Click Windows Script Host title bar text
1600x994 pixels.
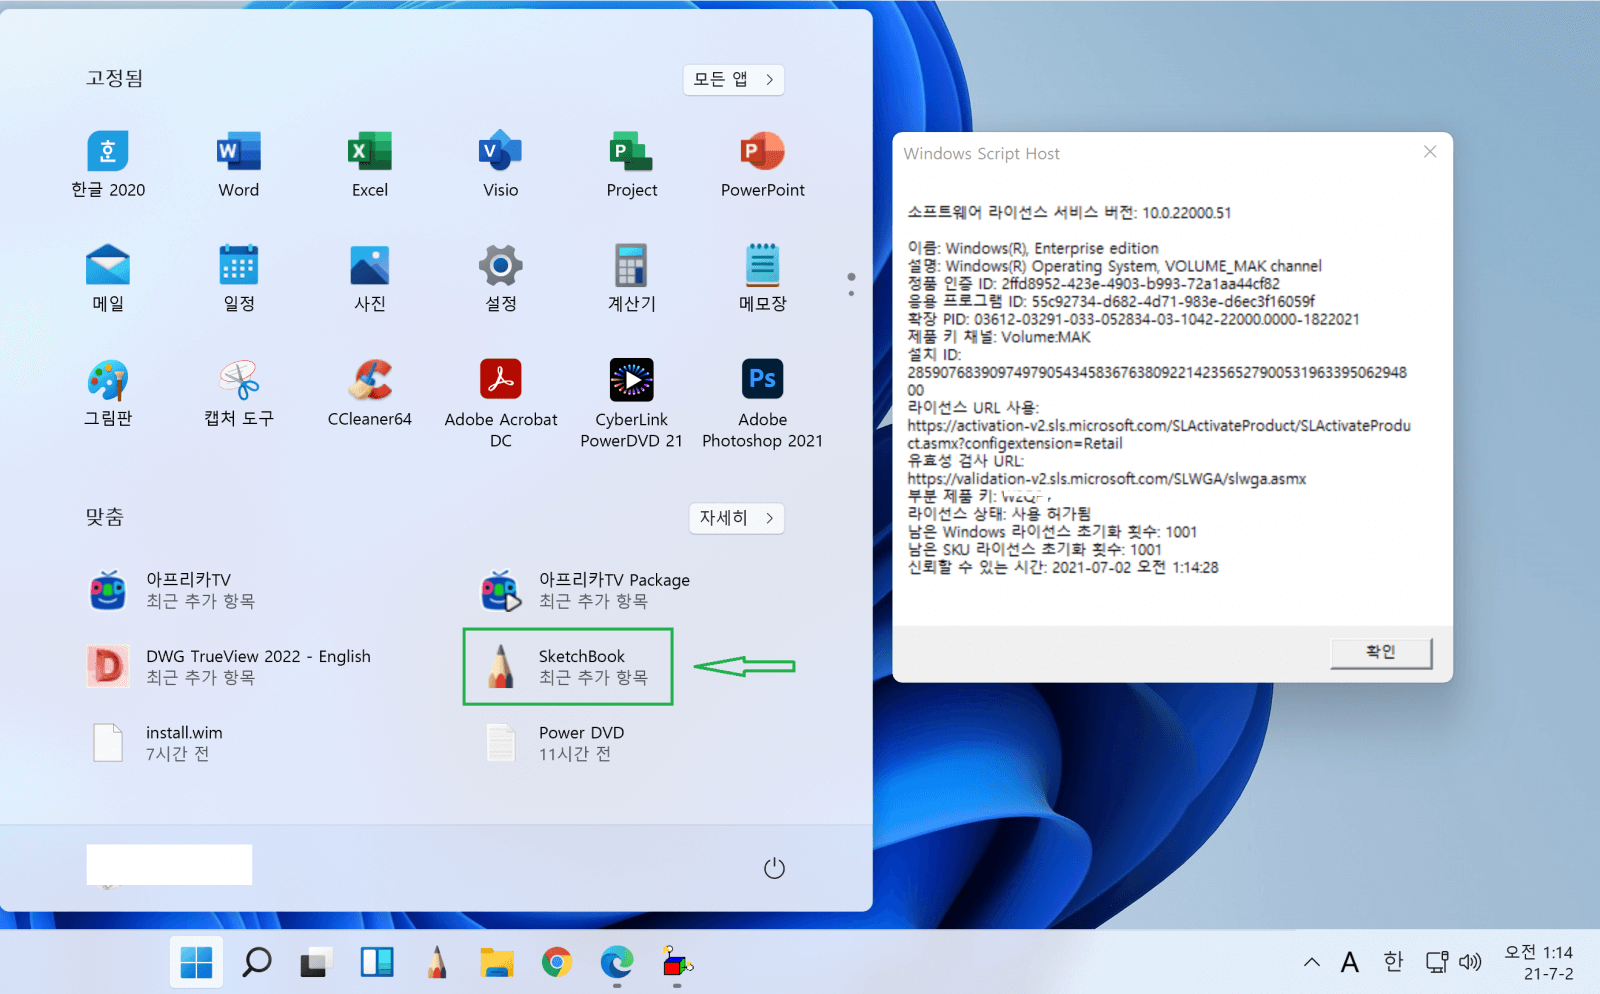pos(981,153)
